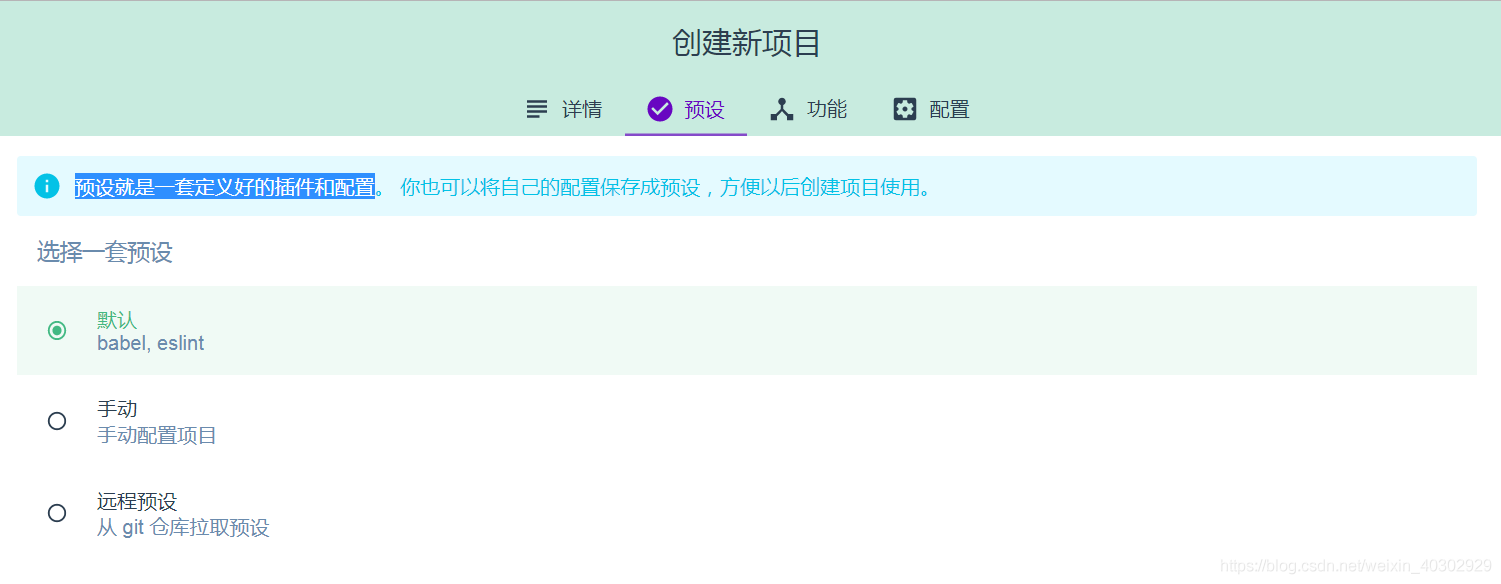1501x584 pixels.
Task: Click the 手动 option title
Action: coord(117,409)
